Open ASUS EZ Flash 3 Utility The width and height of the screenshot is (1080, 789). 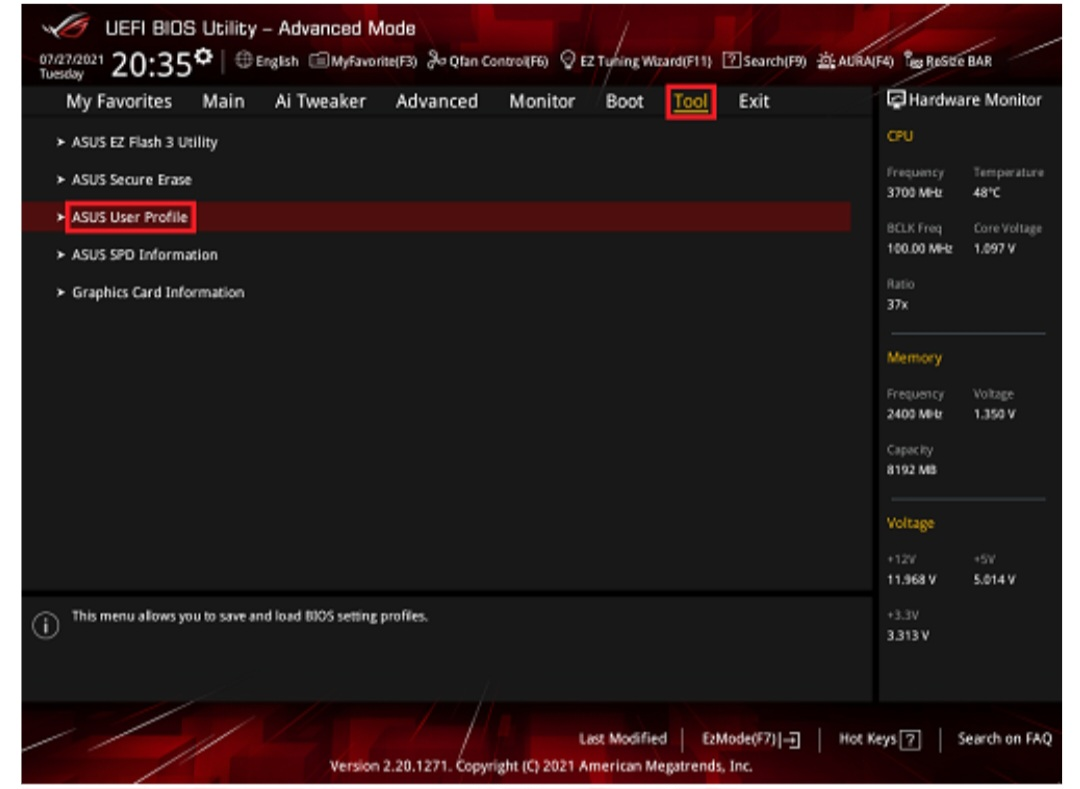coord(145,142)
